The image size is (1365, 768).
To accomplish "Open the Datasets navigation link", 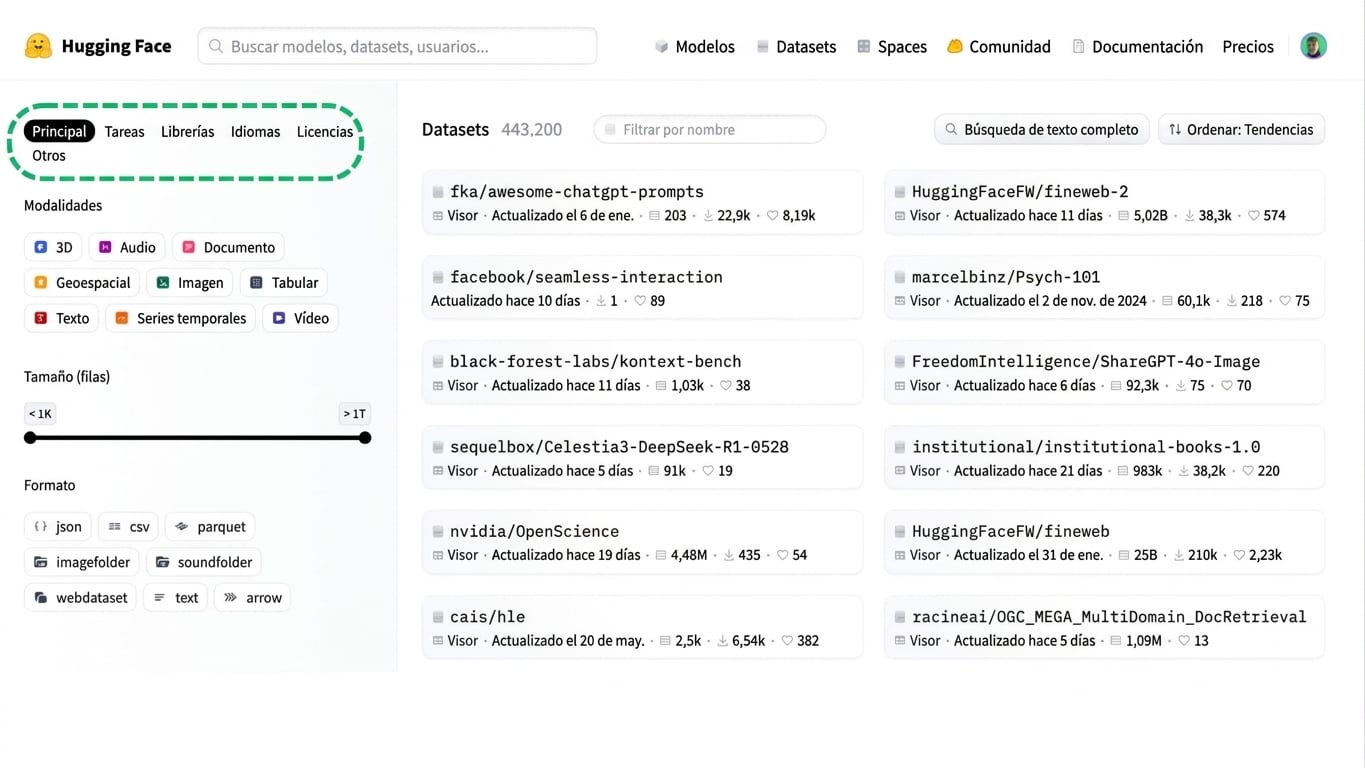I will pos(796,47).
